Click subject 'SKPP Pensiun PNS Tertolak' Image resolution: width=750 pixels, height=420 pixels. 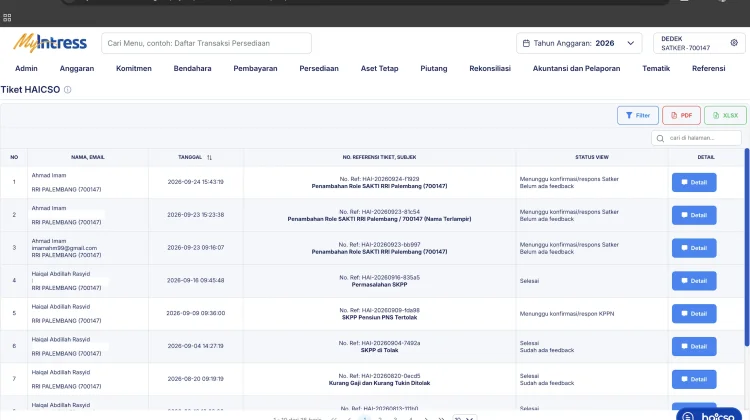[379, 318]
